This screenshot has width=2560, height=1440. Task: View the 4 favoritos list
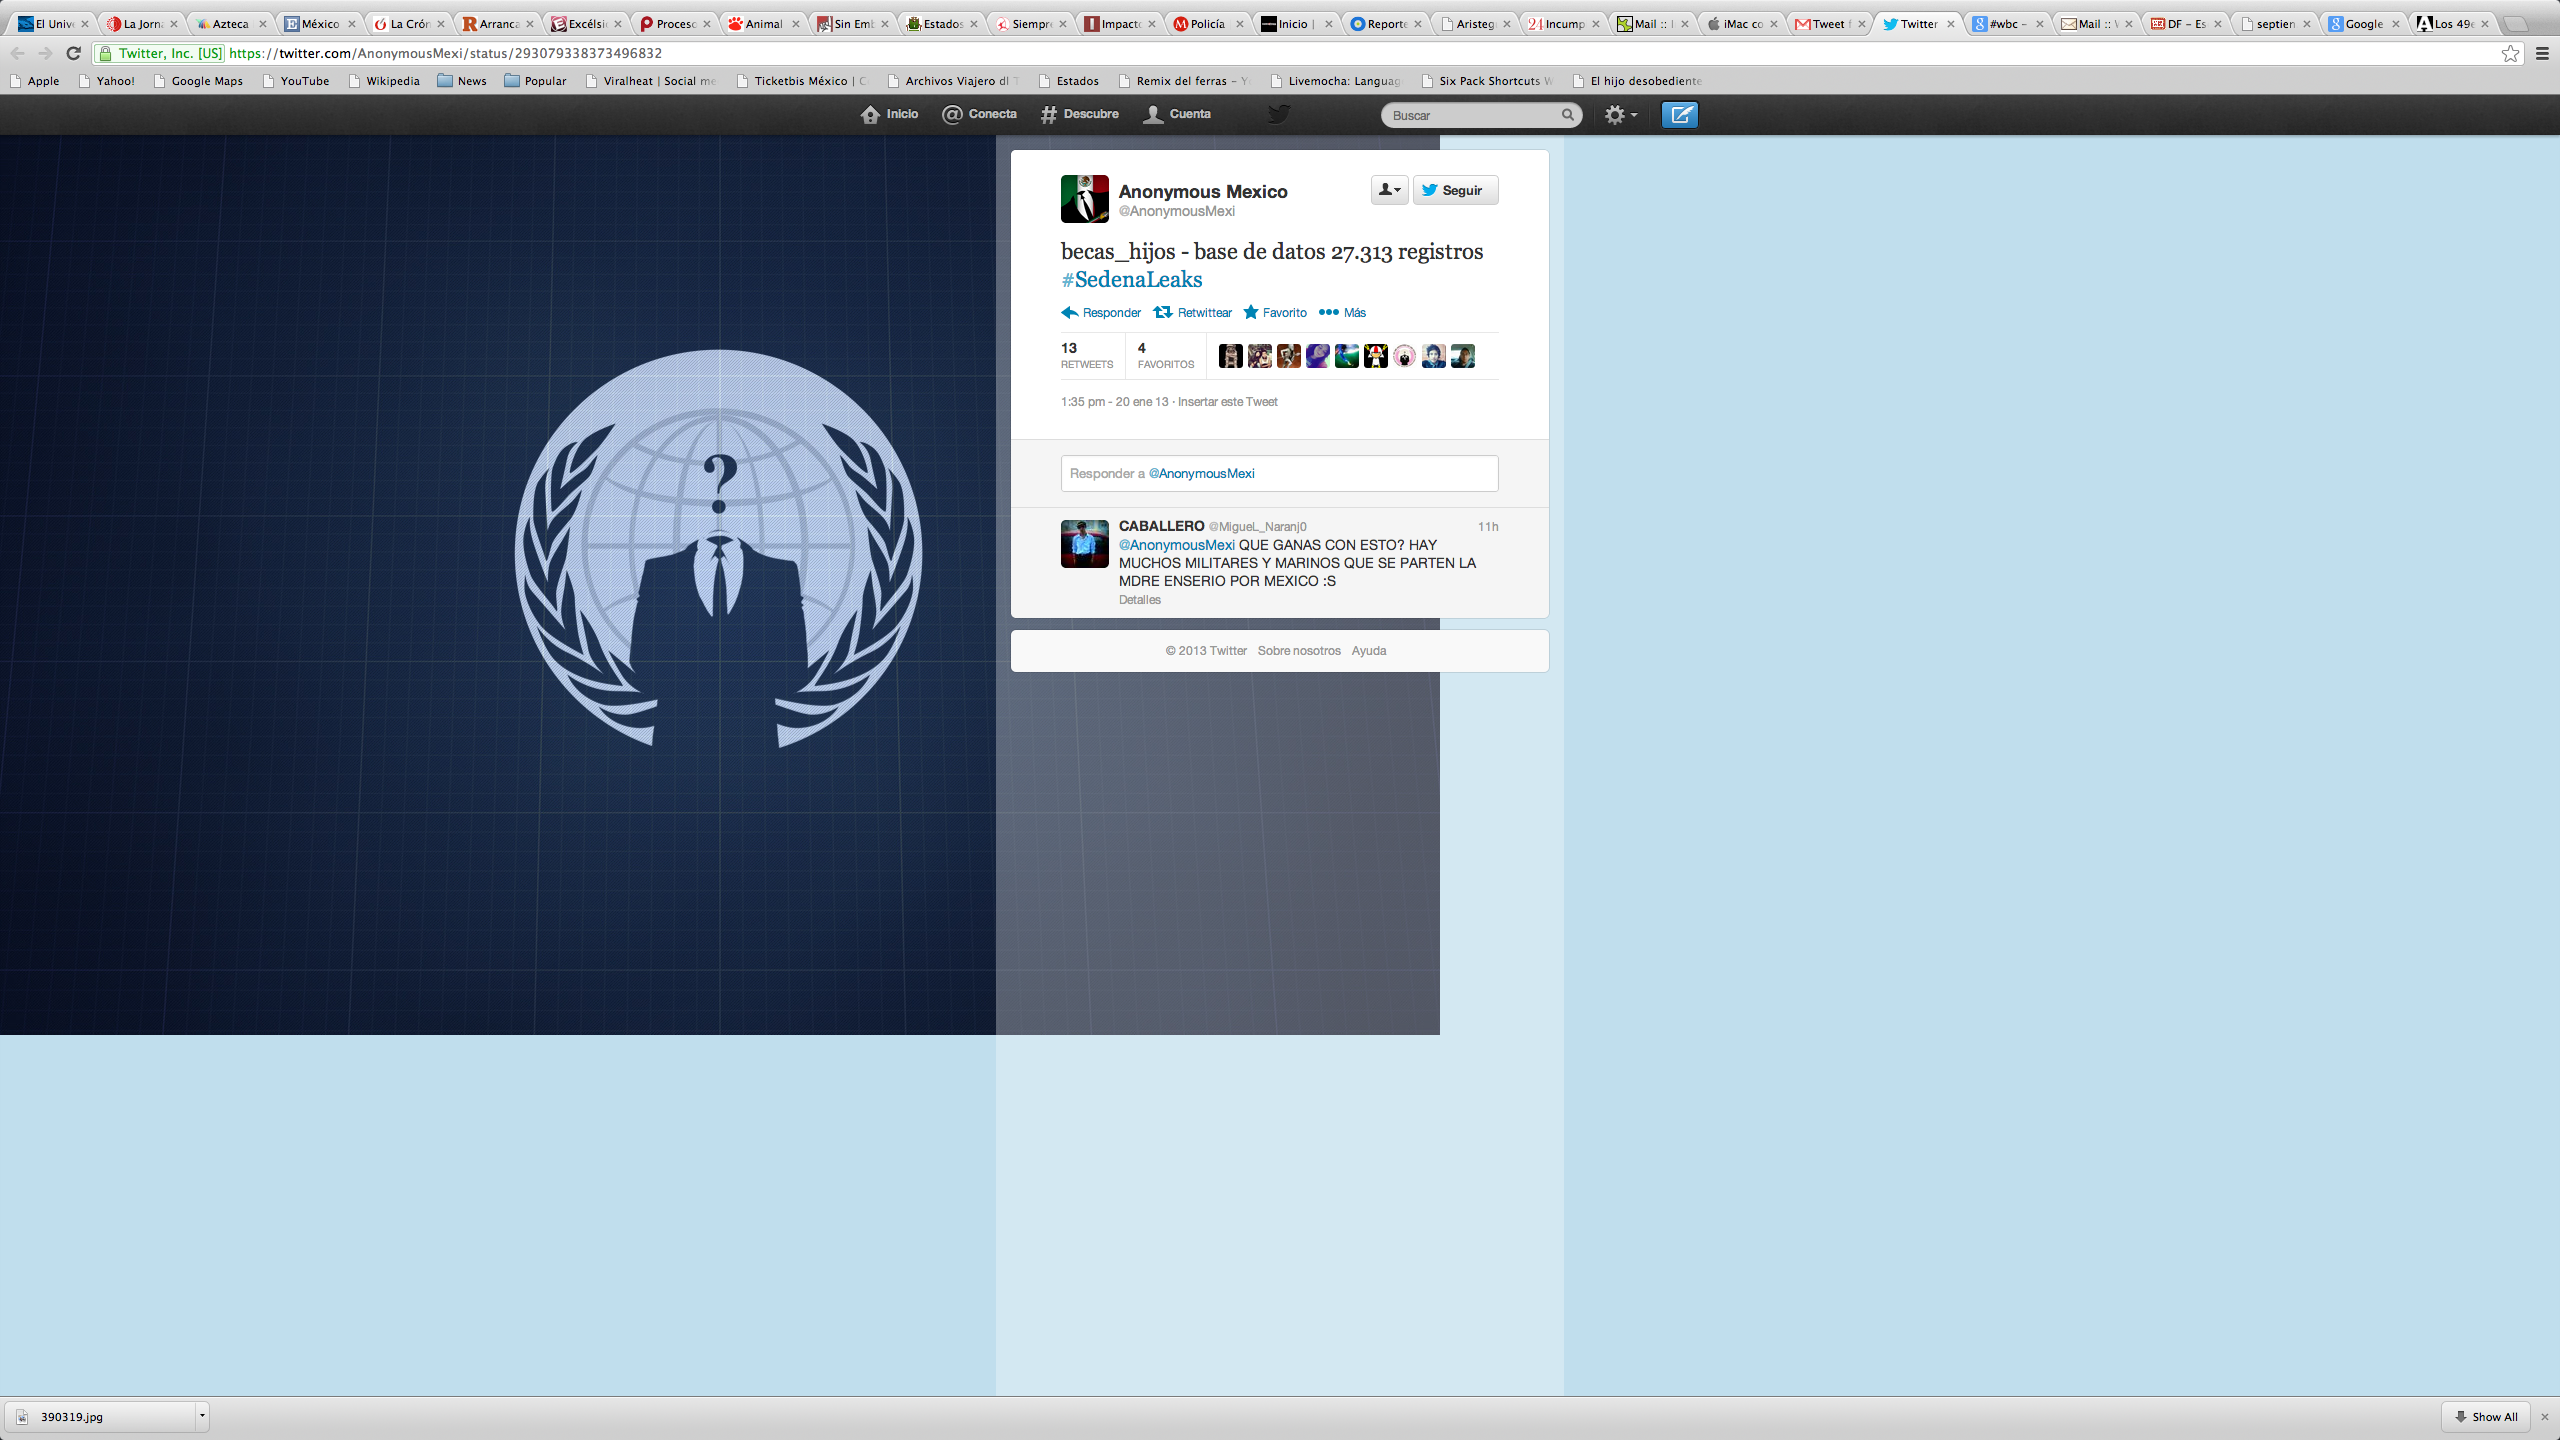[x=1165, y=355]
